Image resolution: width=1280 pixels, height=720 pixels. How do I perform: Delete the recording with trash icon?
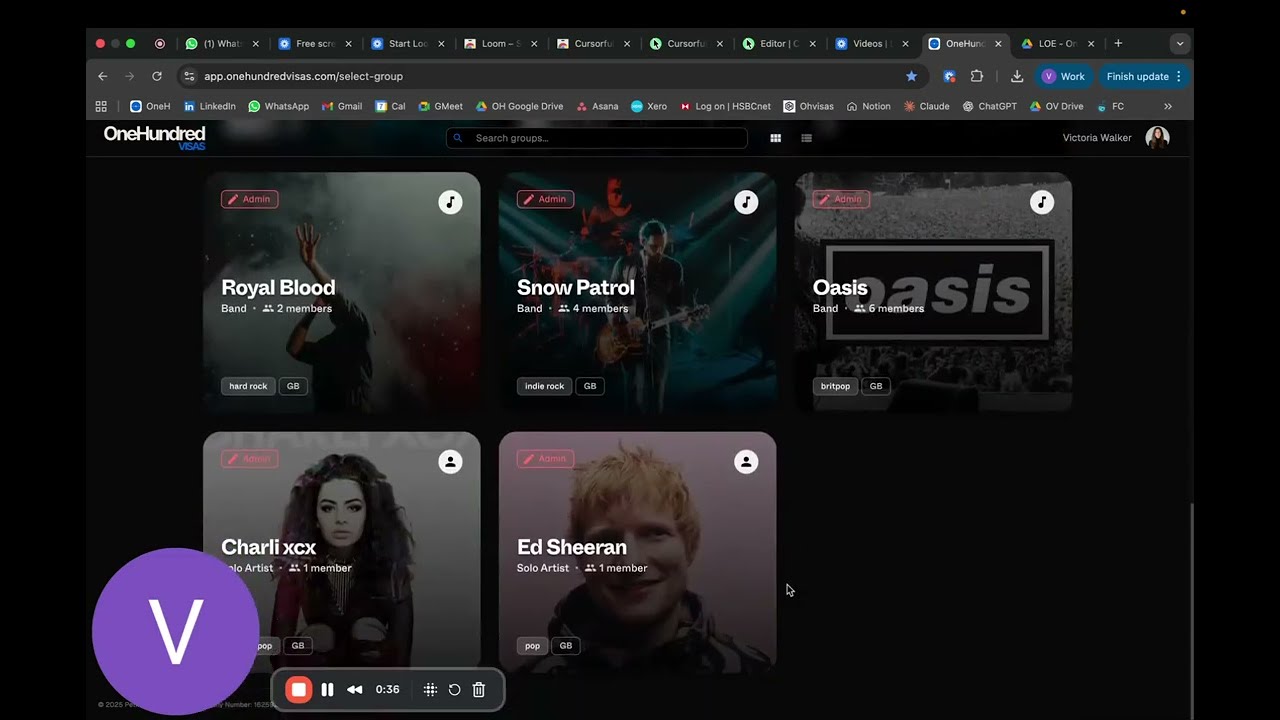[479, 689]
